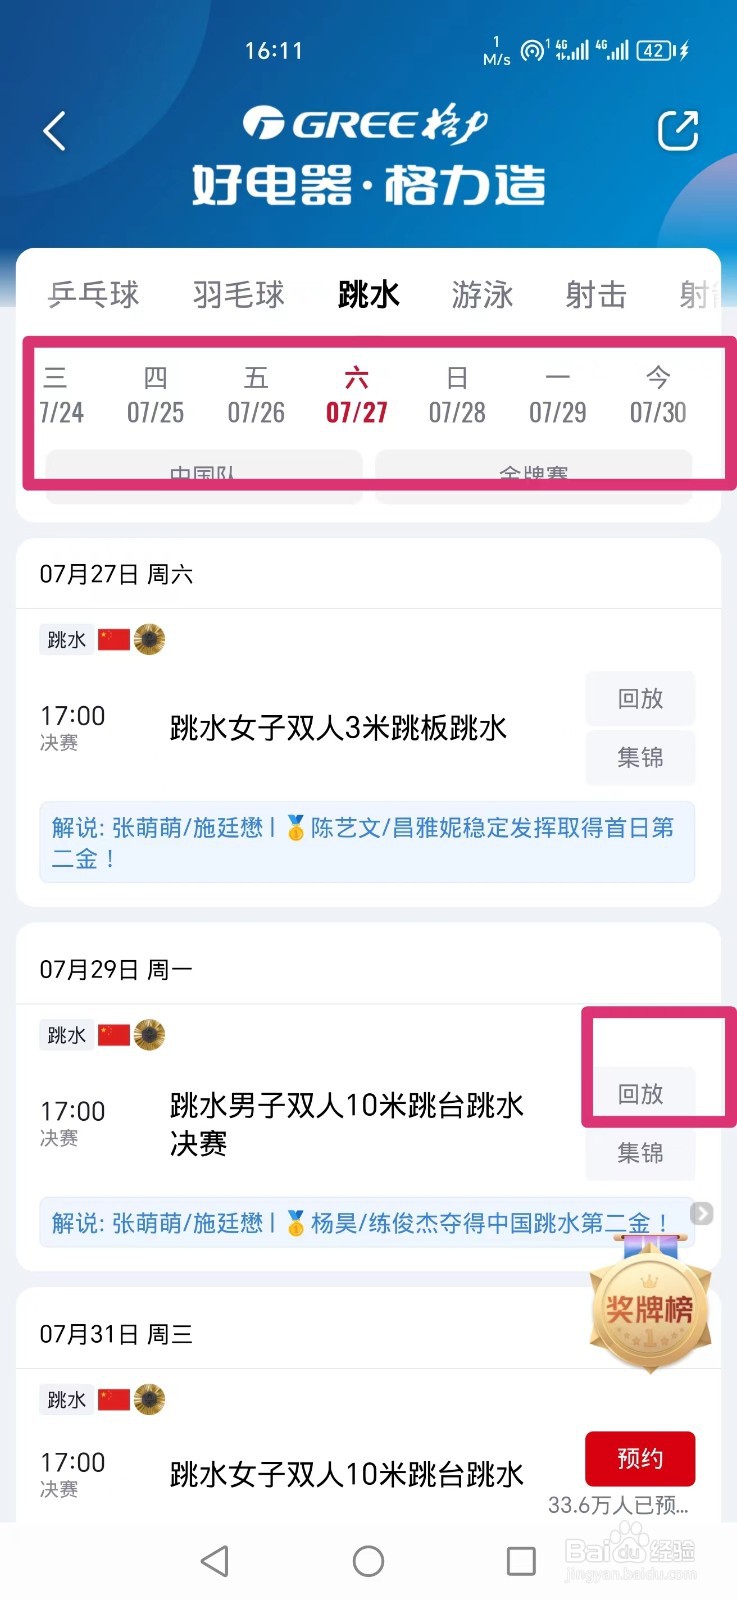Open 跳水女子双人10米跳台跳水 event entry
The height and width of the screenshot is (1600, 737).
point(347,1474)
